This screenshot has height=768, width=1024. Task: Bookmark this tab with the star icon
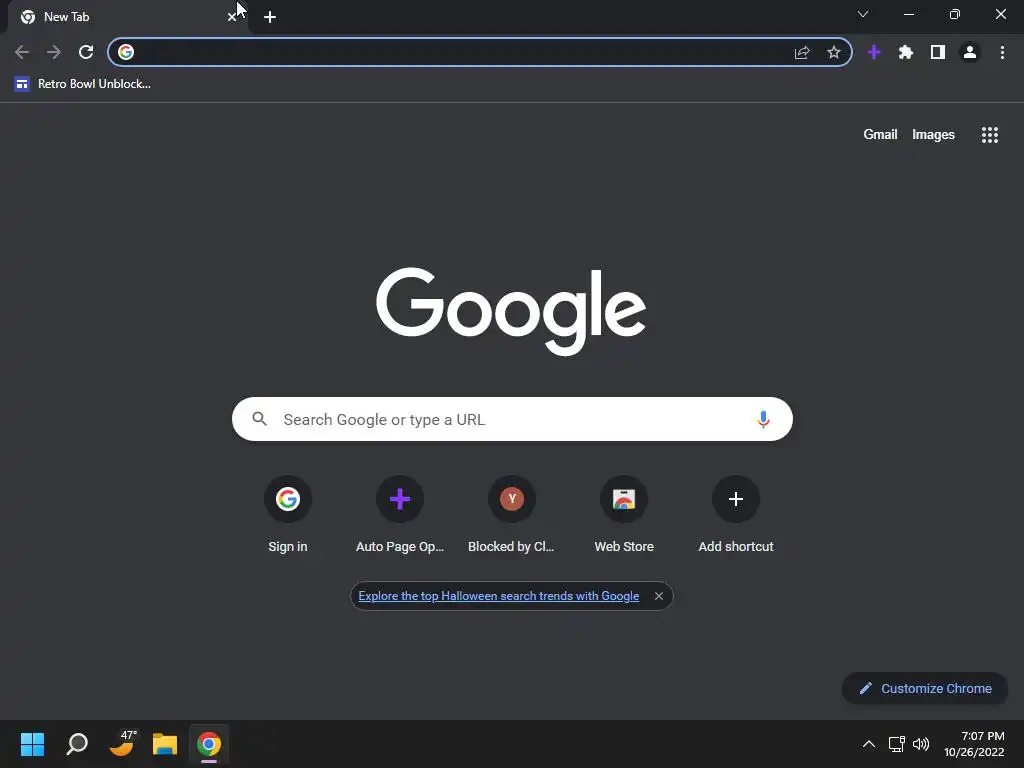coord(833,52)
